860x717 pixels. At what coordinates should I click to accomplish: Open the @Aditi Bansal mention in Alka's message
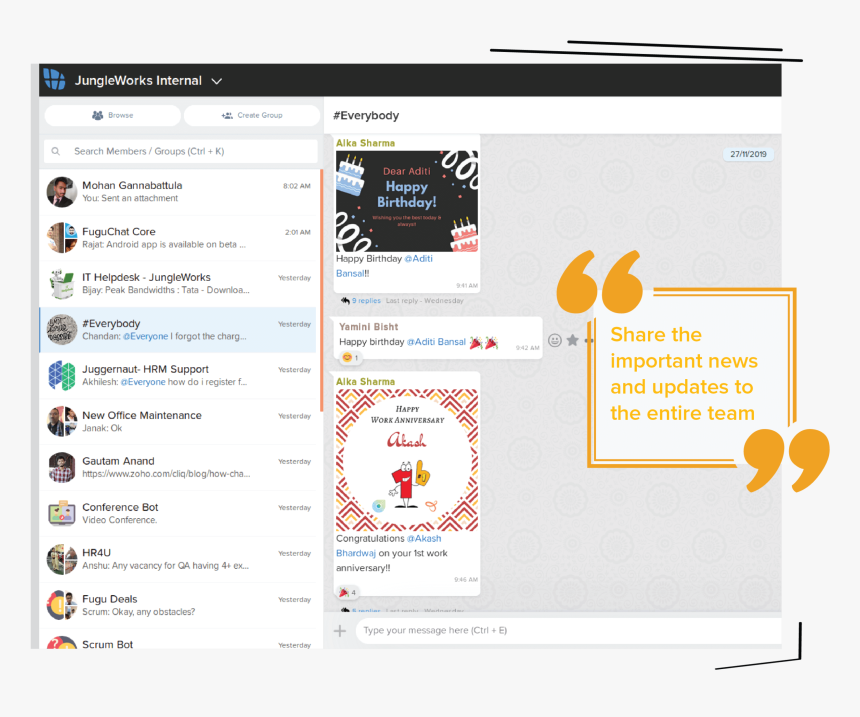384,266
